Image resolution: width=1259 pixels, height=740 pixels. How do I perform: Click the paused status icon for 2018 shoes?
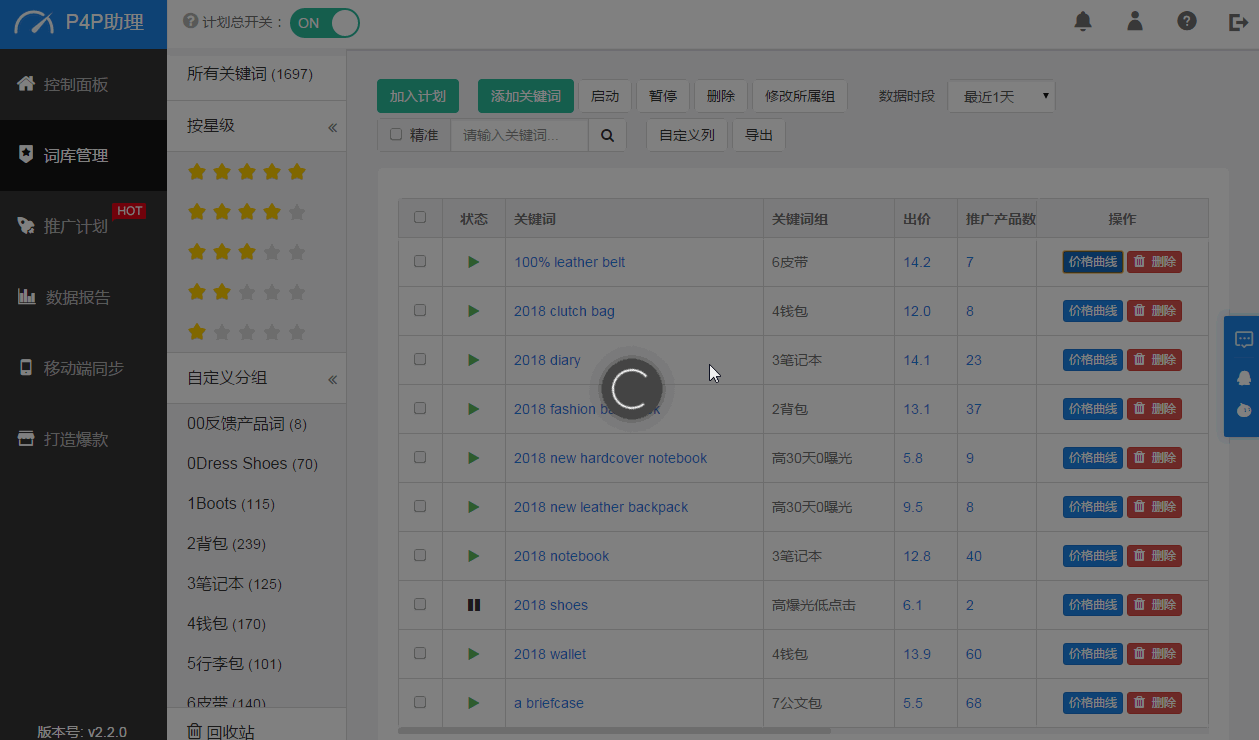point(474,605)
